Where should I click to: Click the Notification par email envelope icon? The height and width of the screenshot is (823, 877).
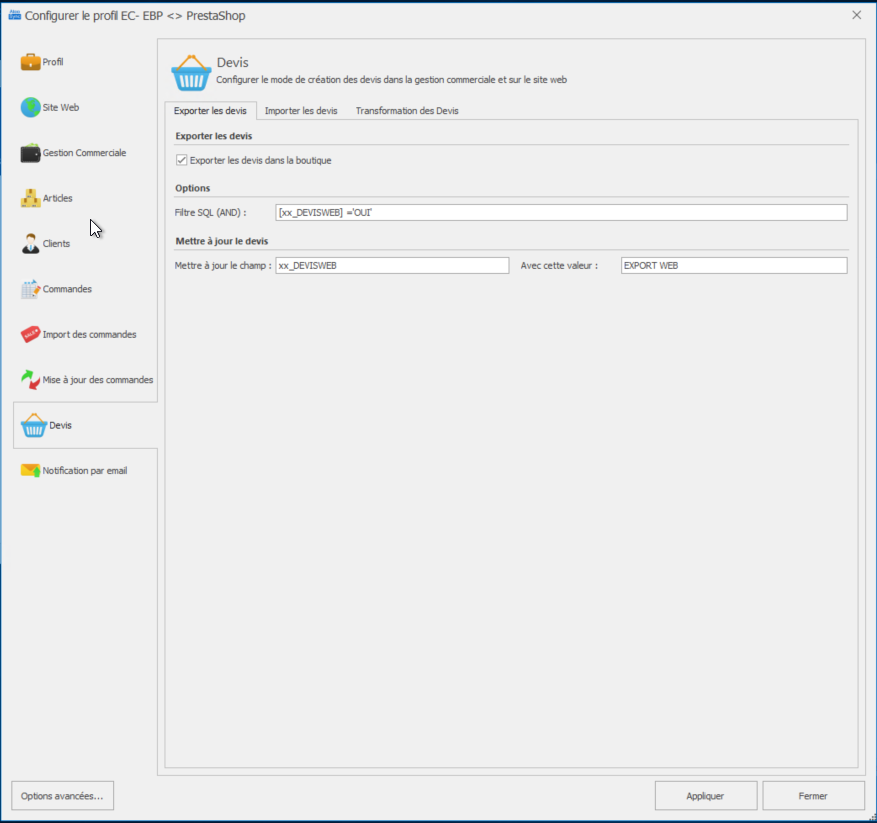[30, 470]
